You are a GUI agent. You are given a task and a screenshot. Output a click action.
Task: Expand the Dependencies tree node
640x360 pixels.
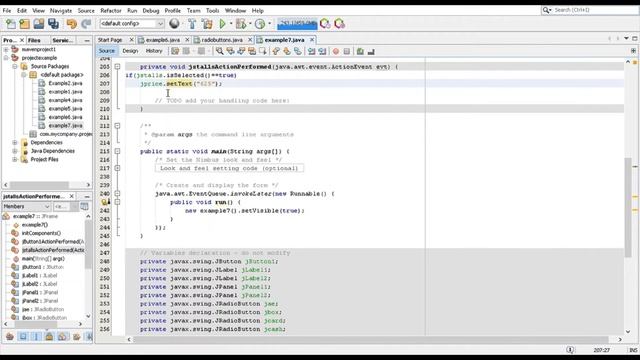pos(15,142)
